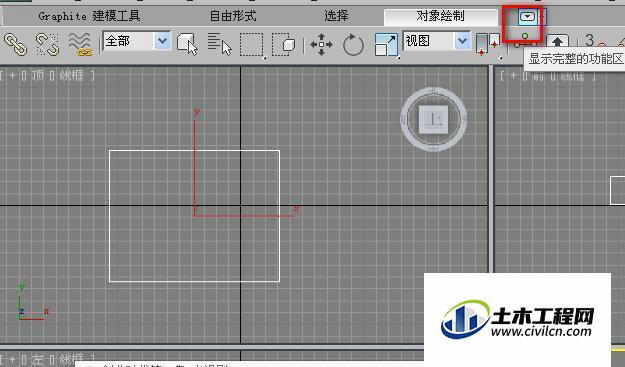Image resolution: width=625 pixels, height=367 pixels.
Task: Click the Unlink Selection chain icon
Action: click(x=47, y=44)
